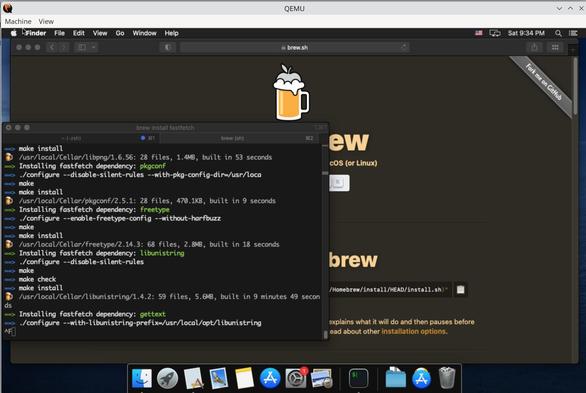
Task: Open the Trash in the Dock
Action: click(x=447, y=378)
